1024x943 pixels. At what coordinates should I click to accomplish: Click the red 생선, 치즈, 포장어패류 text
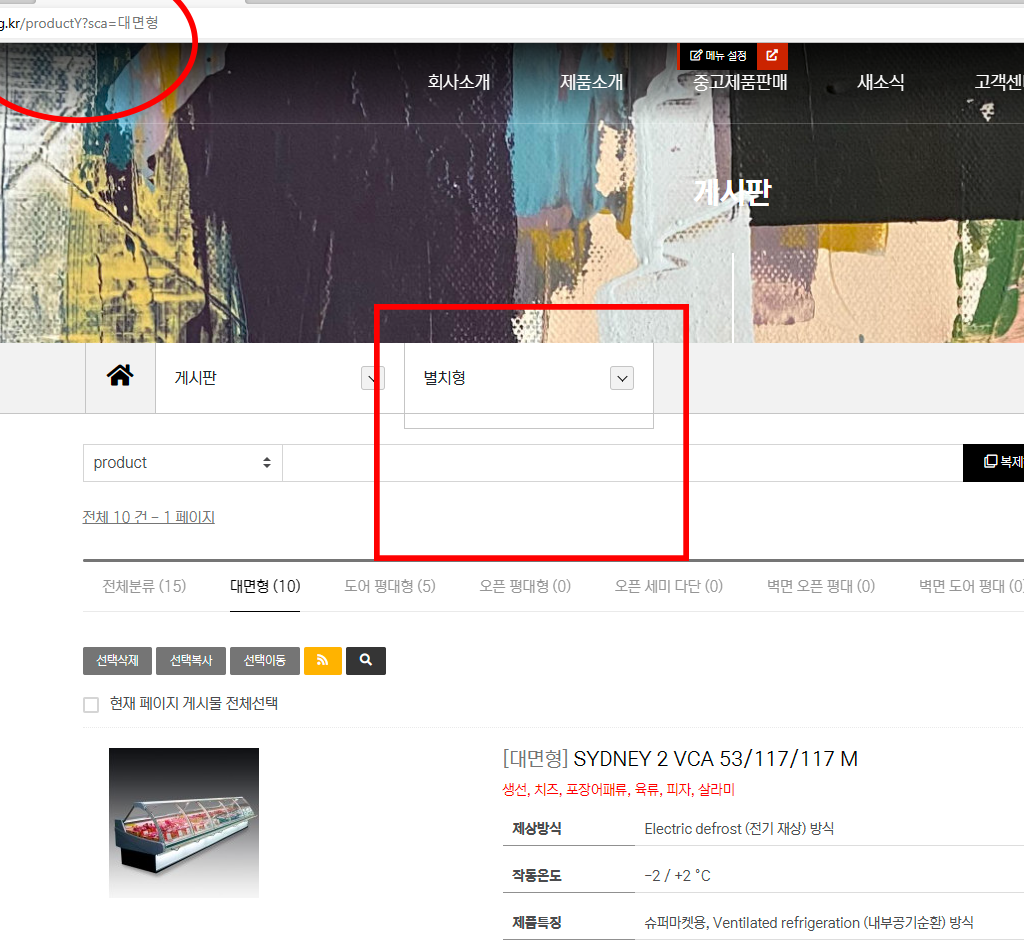click(x=618, y=790)
